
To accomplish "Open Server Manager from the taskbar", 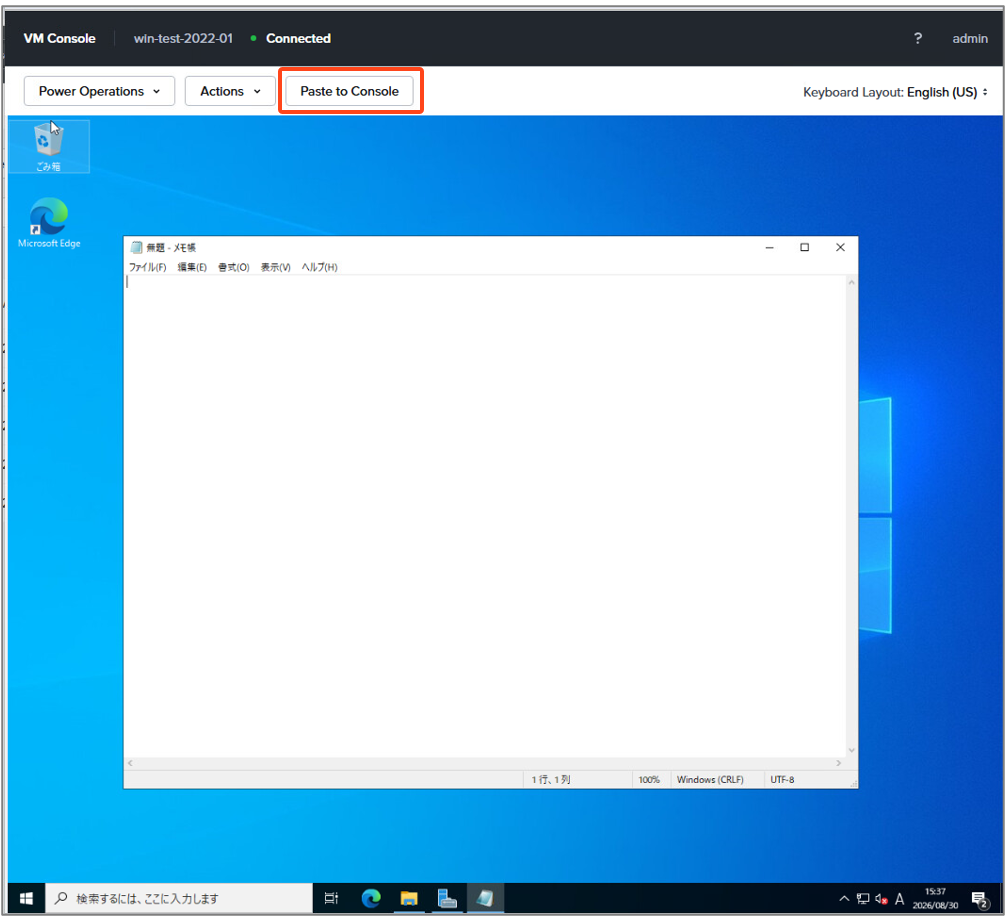I will coord(447,898).
